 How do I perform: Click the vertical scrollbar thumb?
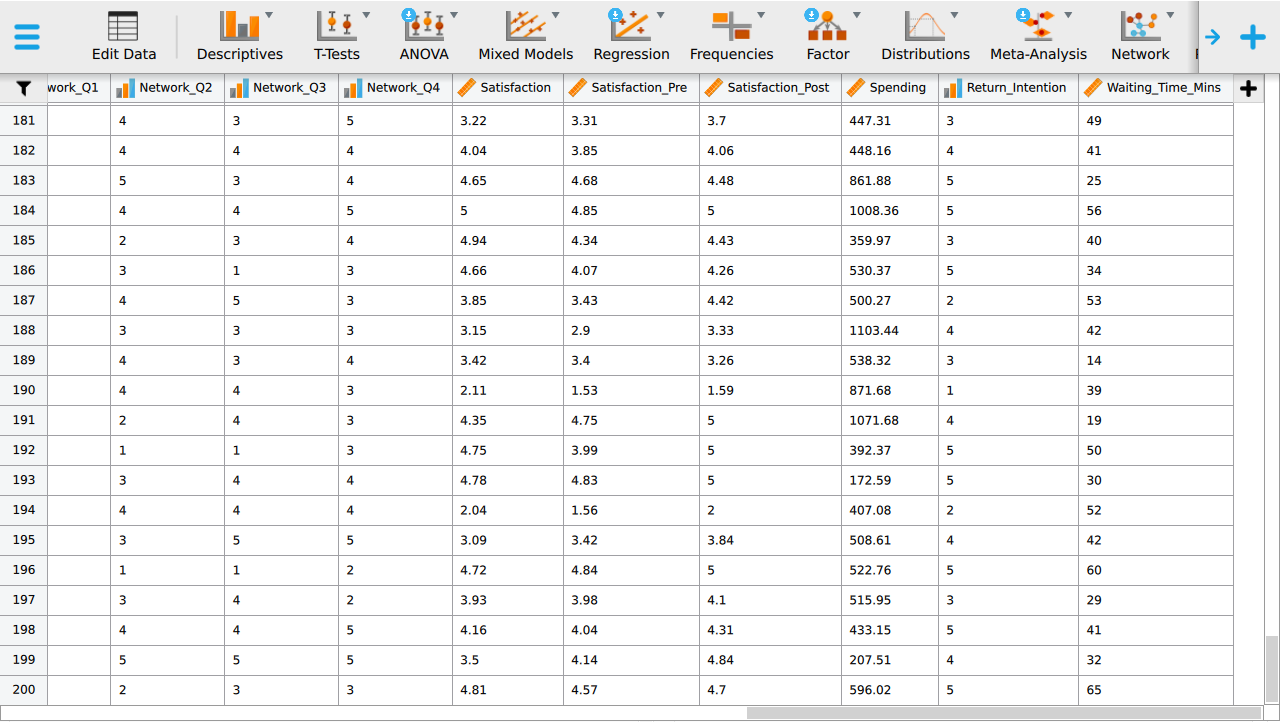pos(1272,669)
